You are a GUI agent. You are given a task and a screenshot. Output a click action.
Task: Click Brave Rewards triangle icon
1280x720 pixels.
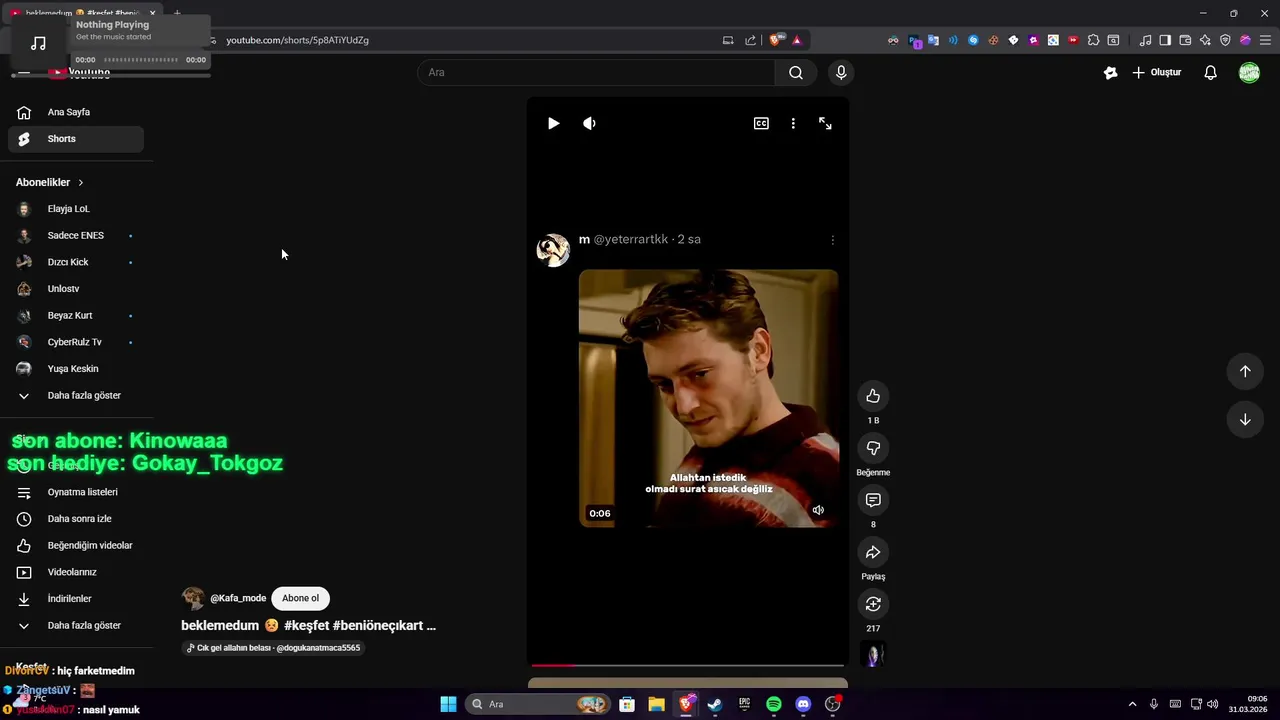tap(797, 40)
